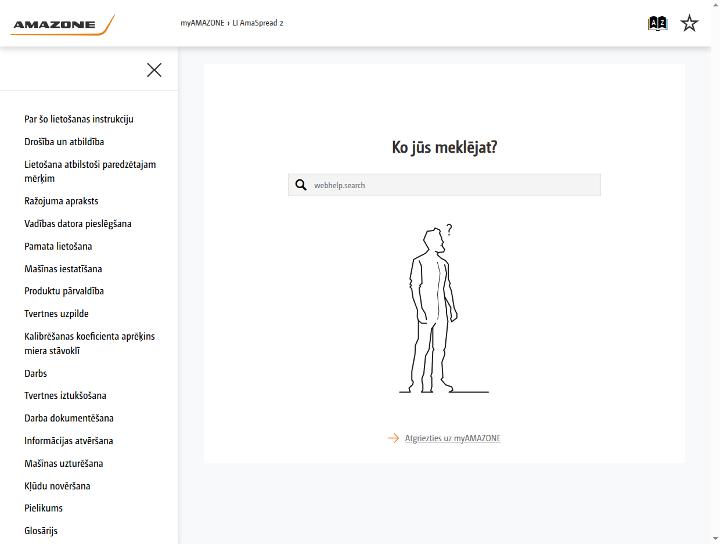Click the orange arrow next to Atgriezties
Image resolution: width=720 pixels, height=544 pixels.
(x=394, y=438)
